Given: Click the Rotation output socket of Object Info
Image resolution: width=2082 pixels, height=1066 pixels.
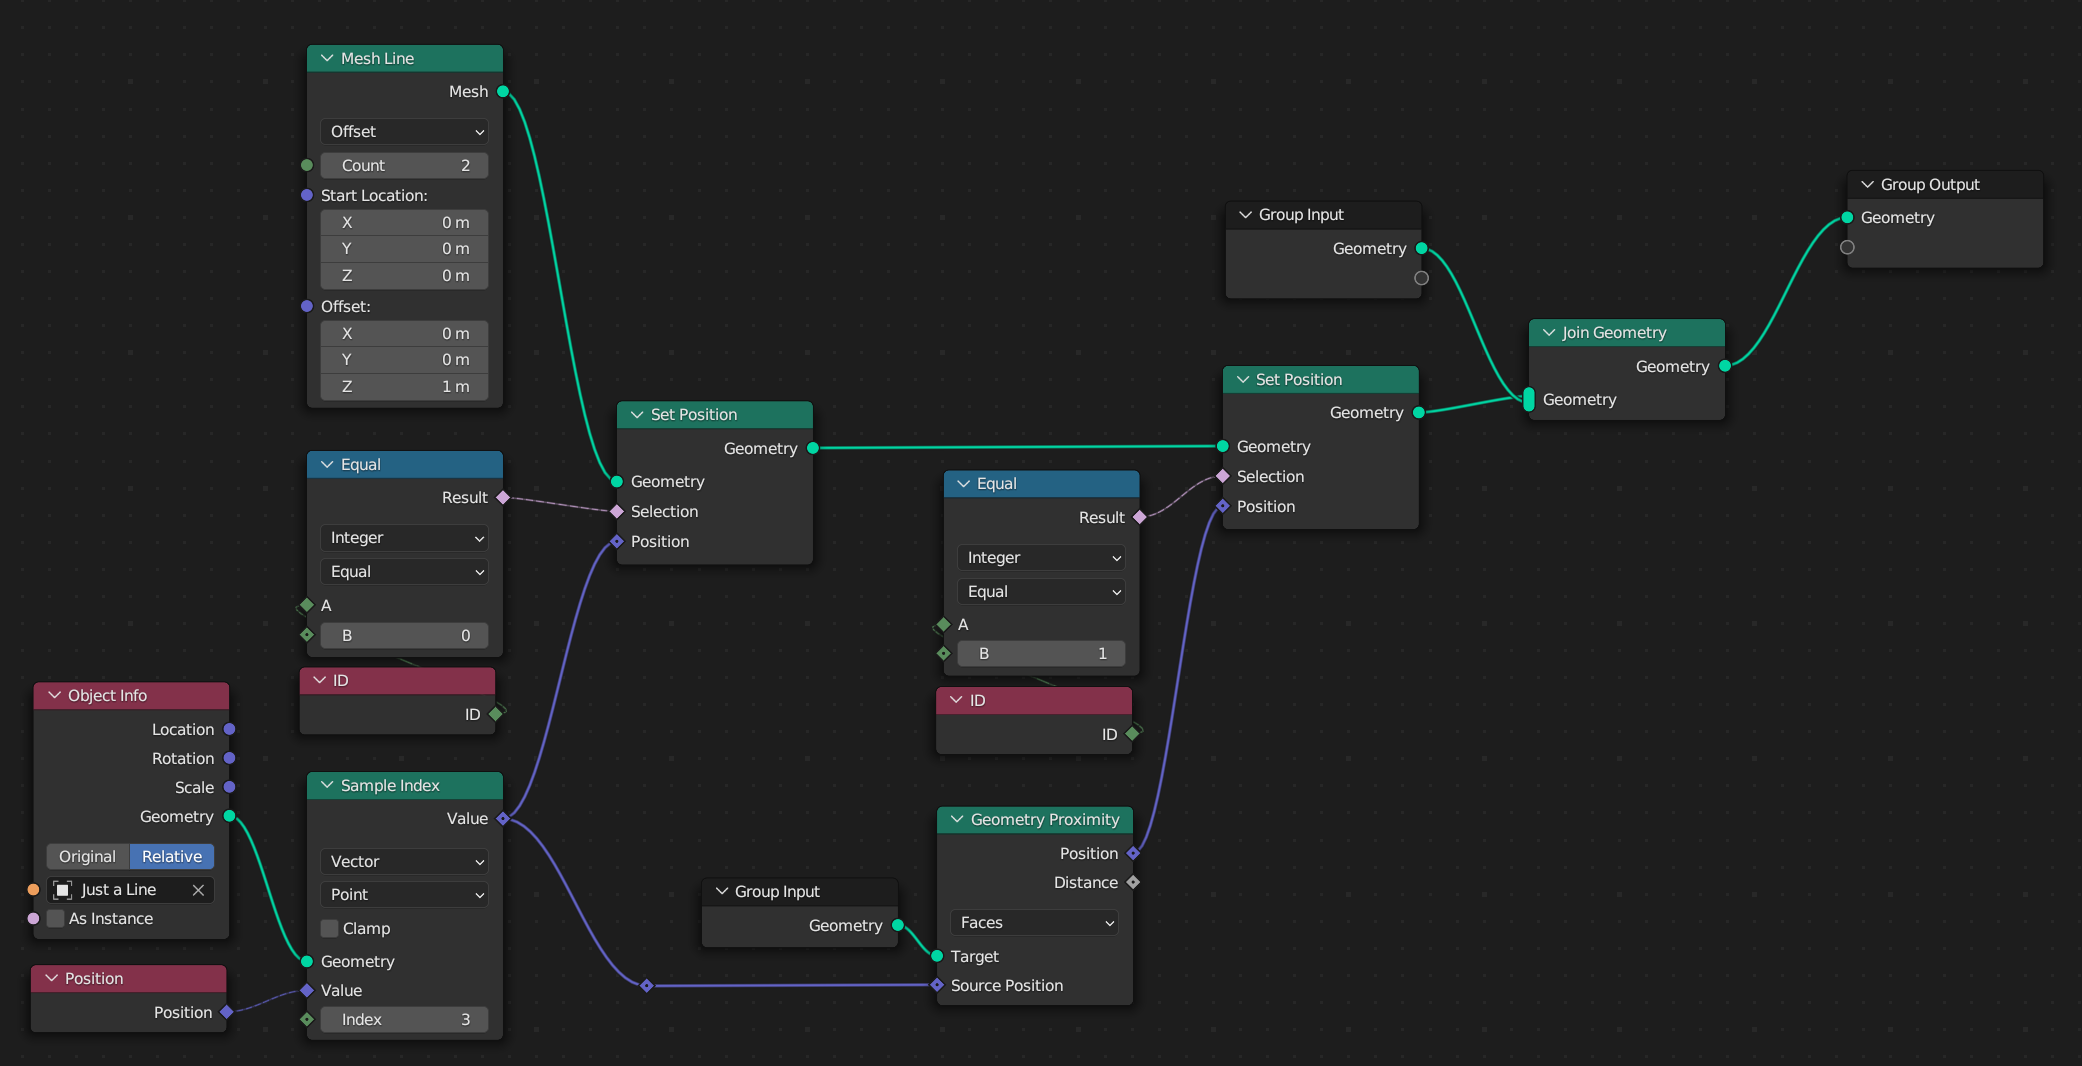Looking at the screenshot, I should (229, 758).
